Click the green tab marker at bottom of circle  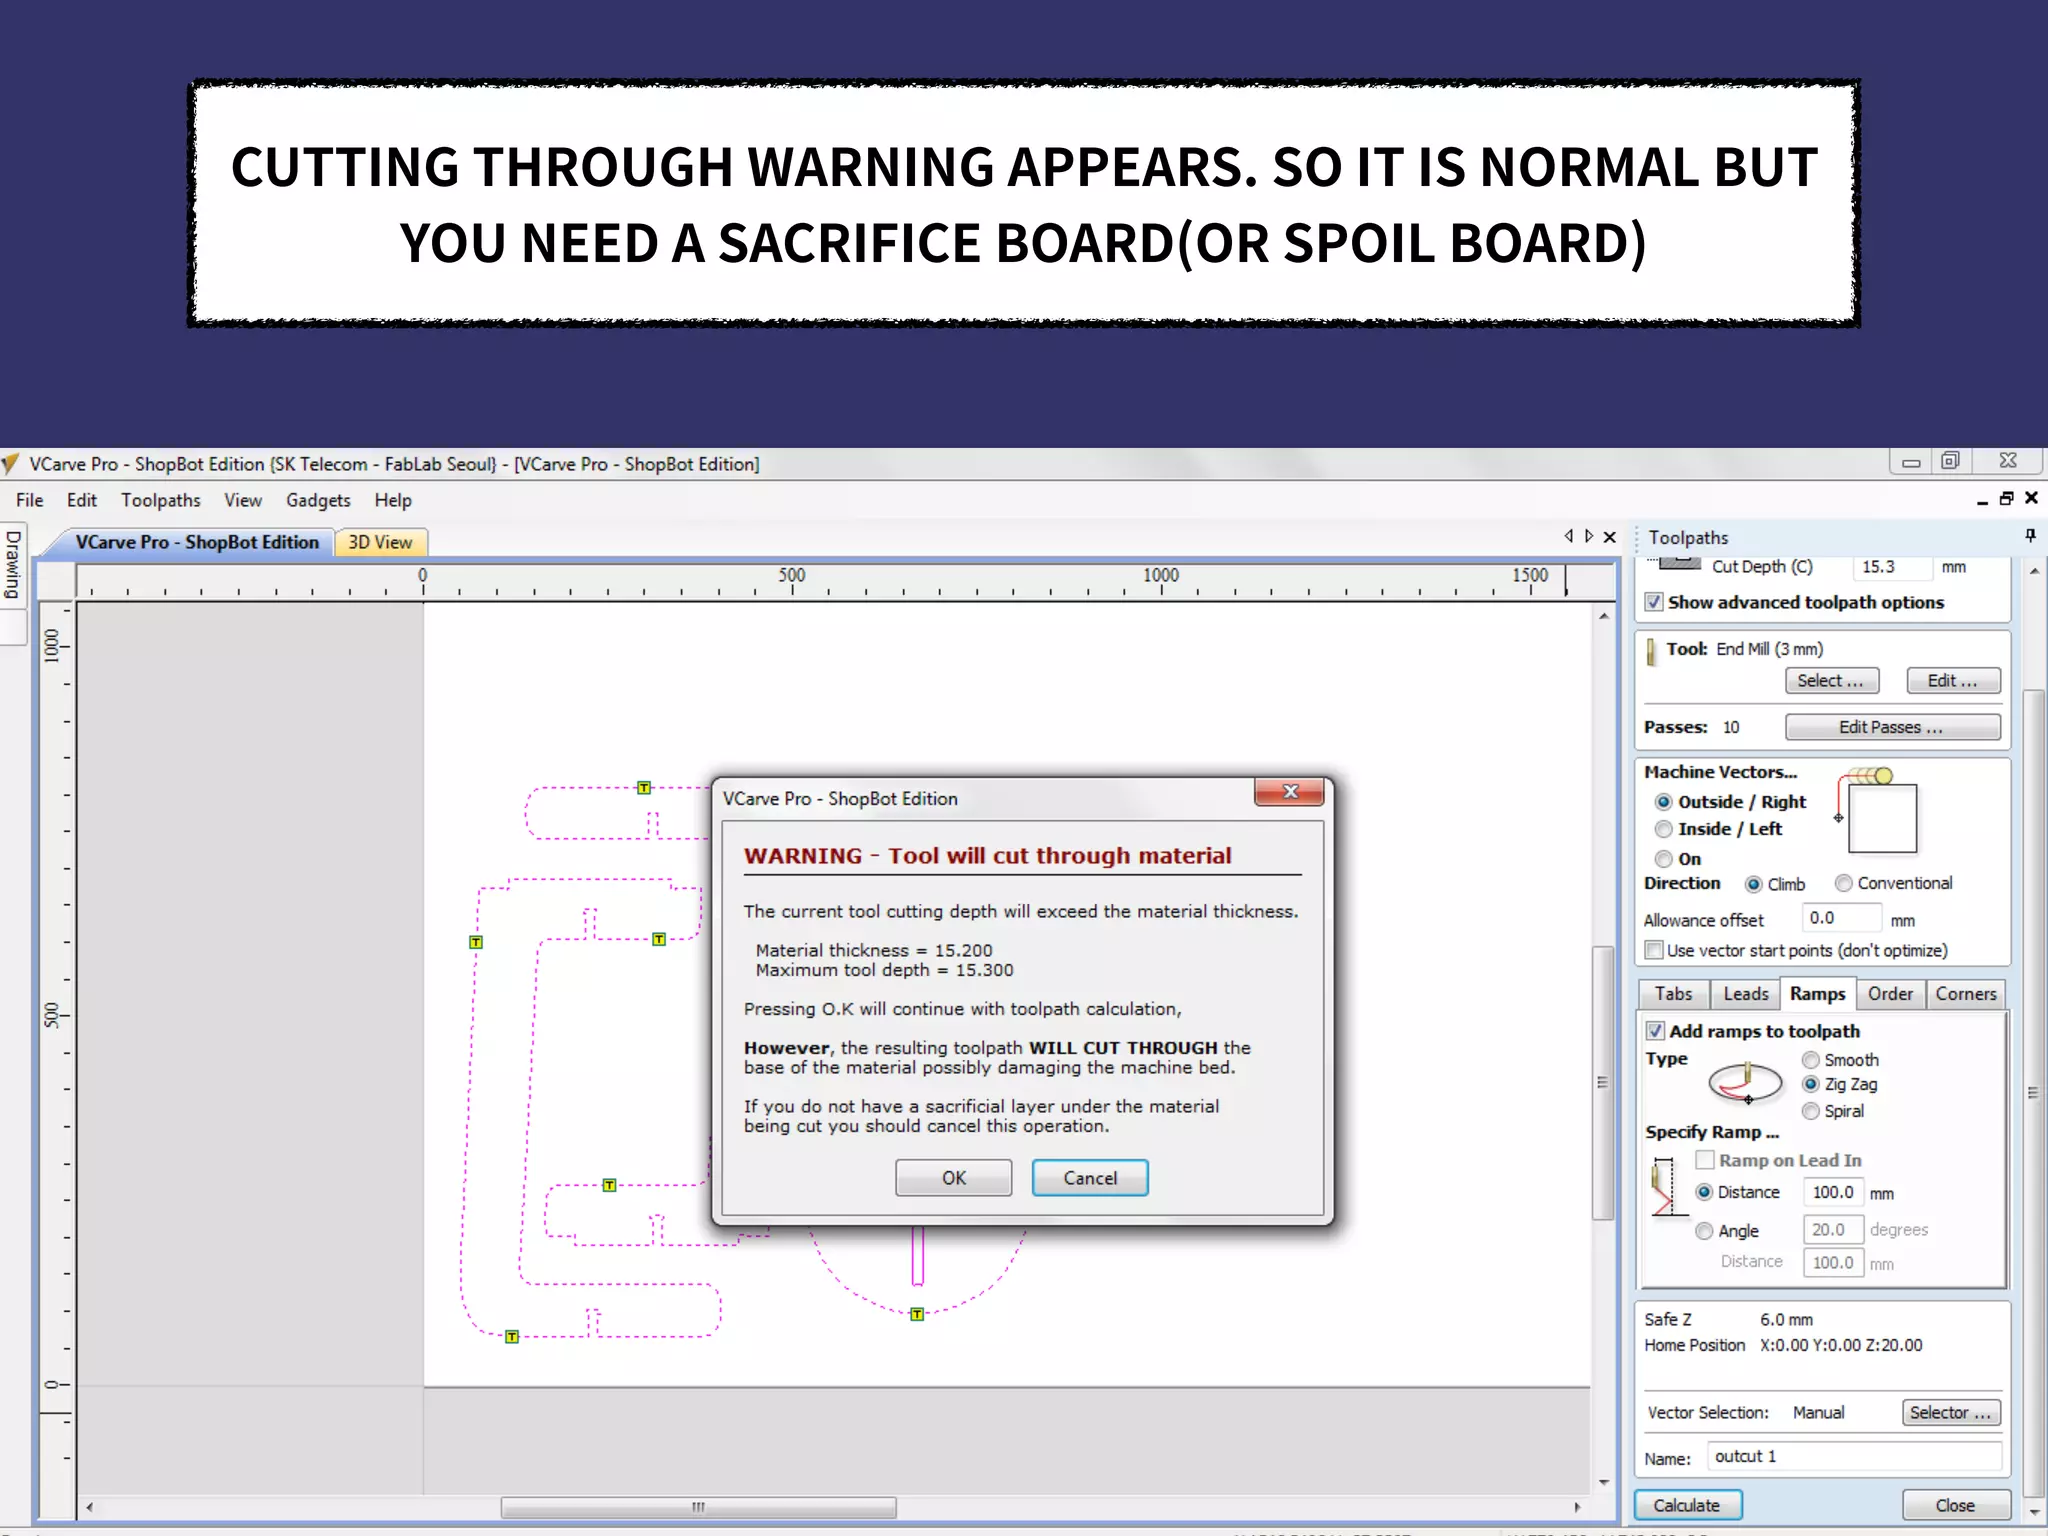[x=917, y=1314]
